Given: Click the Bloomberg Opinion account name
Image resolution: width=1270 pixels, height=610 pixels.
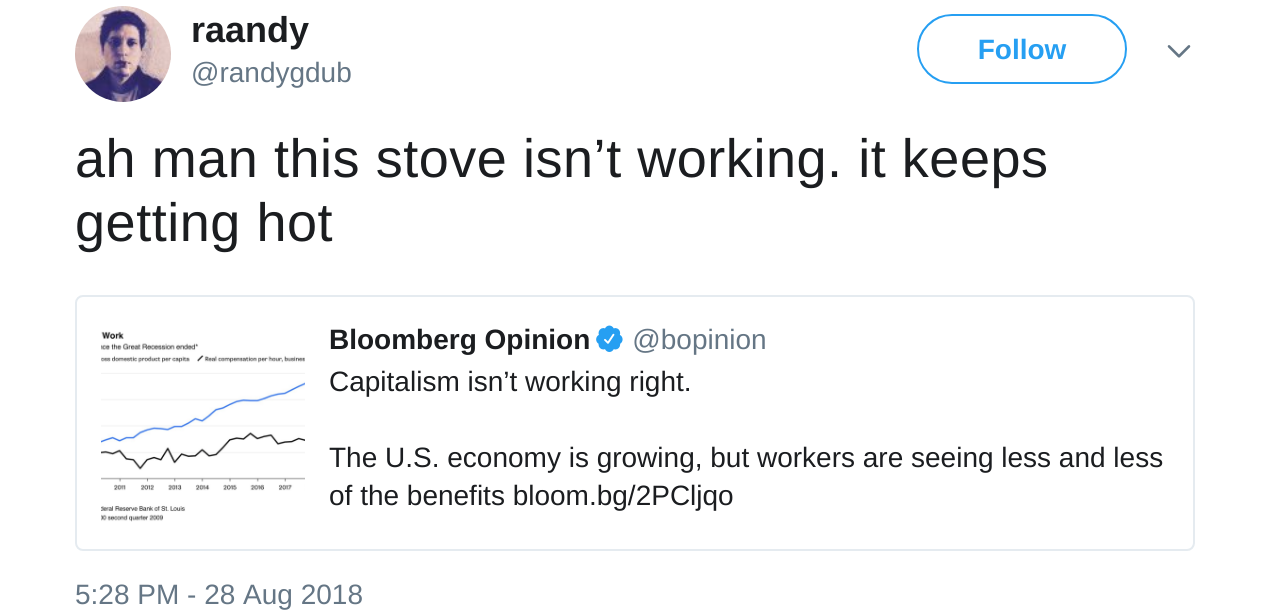Looking at the screenshot, I should click(459, 340).
